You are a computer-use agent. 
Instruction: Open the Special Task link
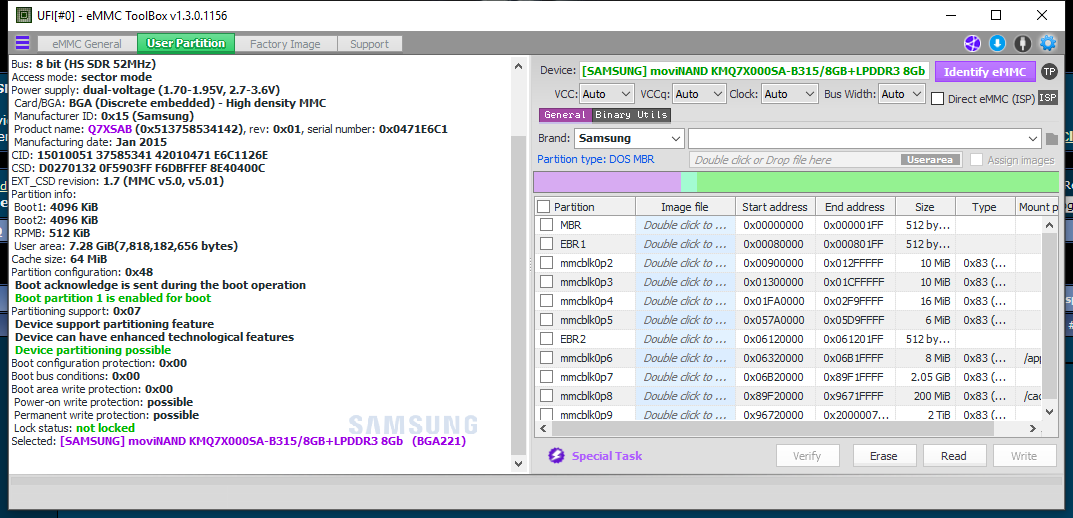(607, 456)
